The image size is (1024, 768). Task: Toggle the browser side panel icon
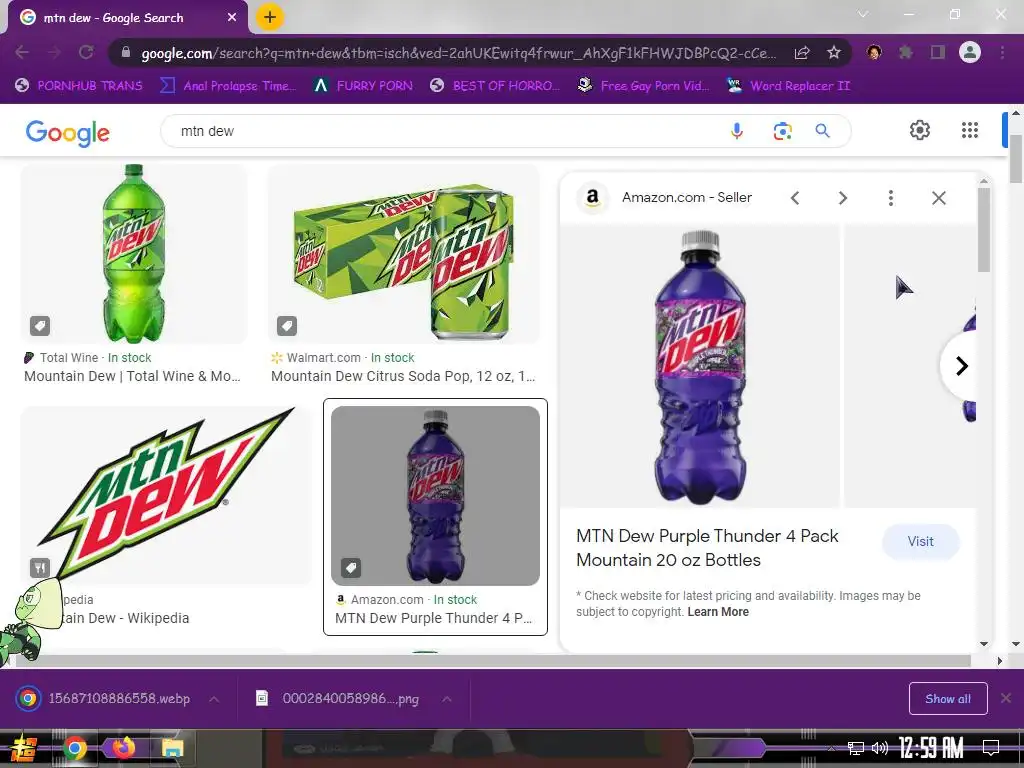(938, 52)
